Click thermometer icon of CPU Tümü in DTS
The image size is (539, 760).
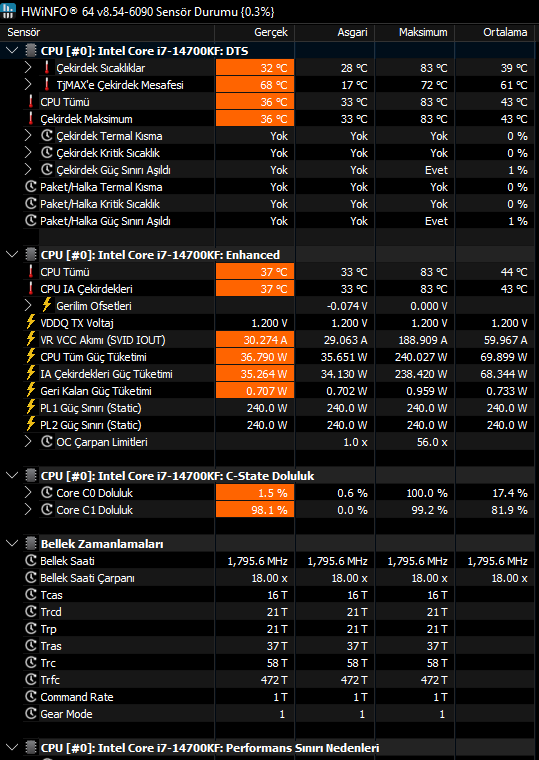pyautogui.click(x=31, y=102)
